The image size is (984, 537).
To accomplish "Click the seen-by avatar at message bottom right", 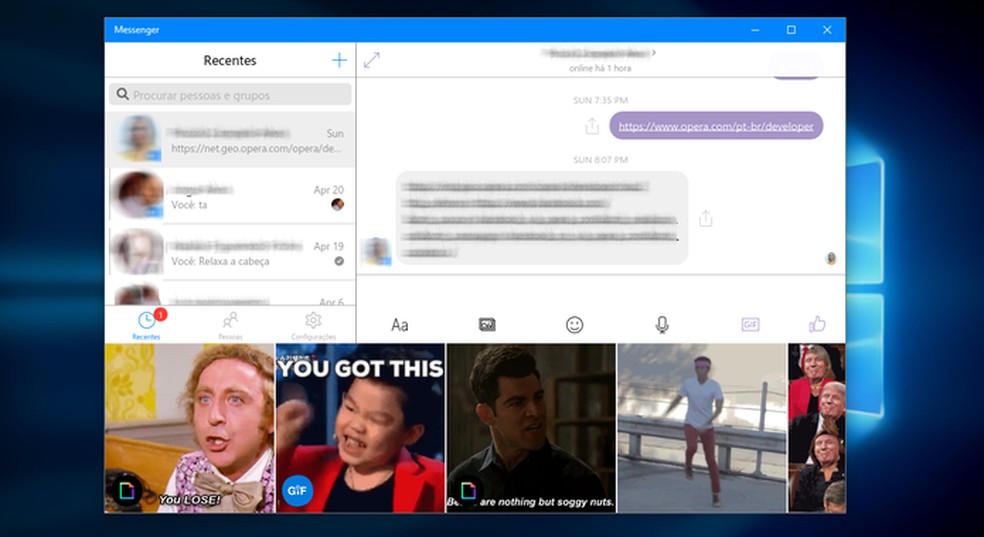I will click(x=831, y=258).
